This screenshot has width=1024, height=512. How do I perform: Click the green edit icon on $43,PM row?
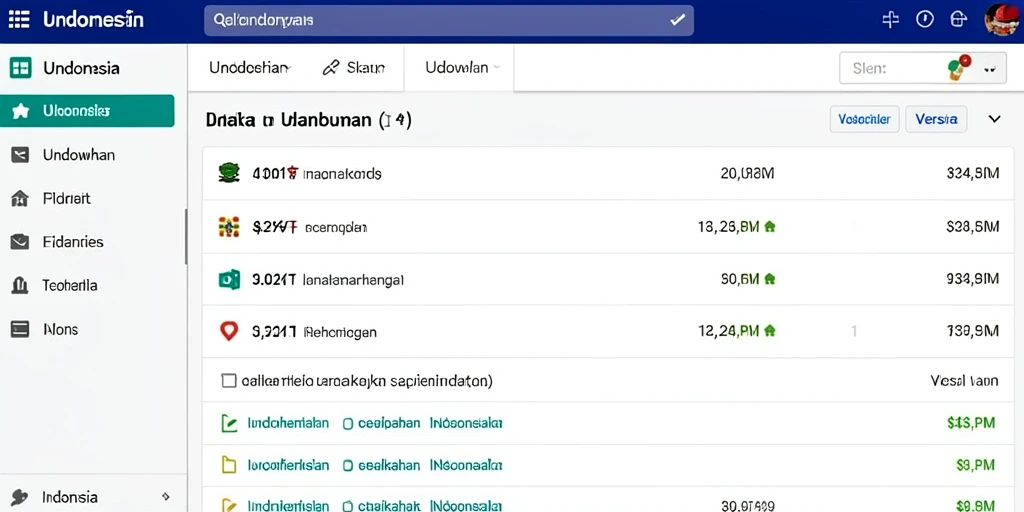(x=229, y=423)
